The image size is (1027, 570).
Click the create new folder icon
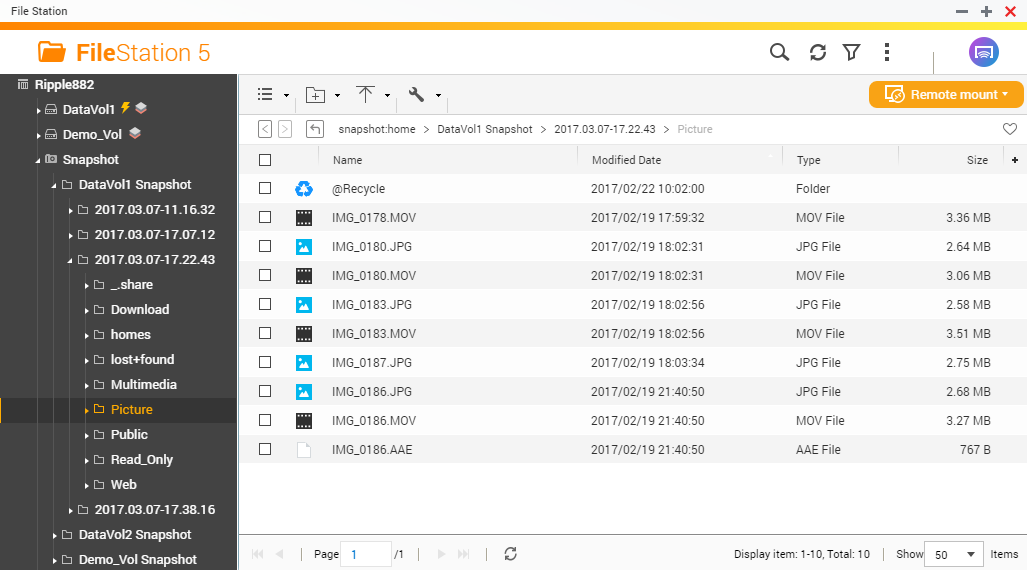pyautogui.click(x=316, y=95)
